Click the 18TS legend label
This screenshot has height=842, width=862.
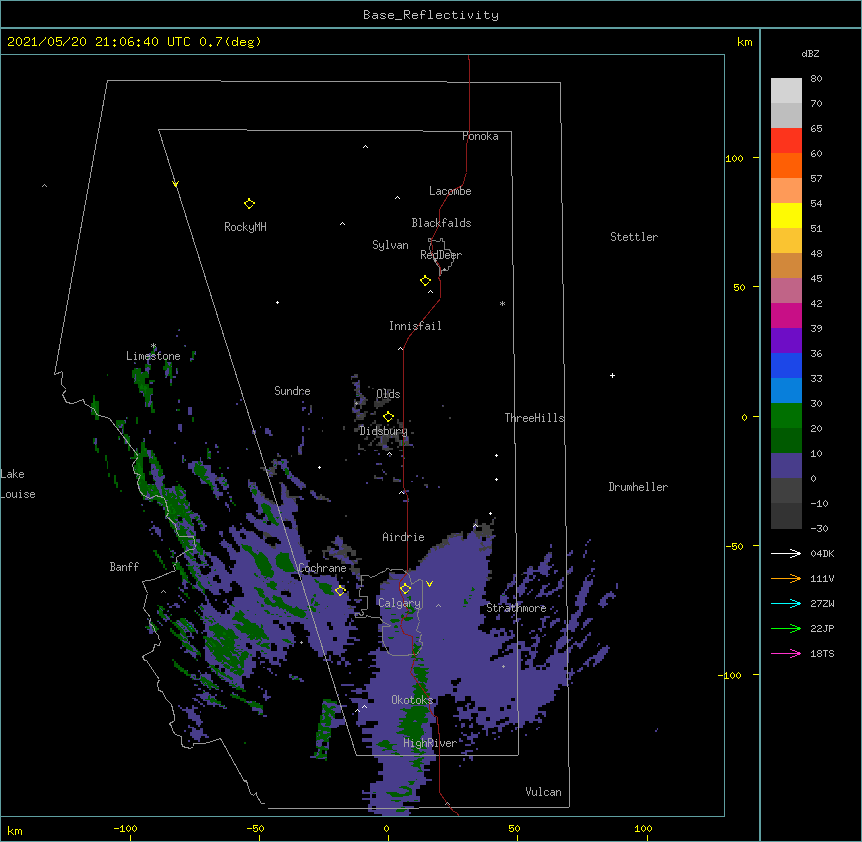click(822, 653)
